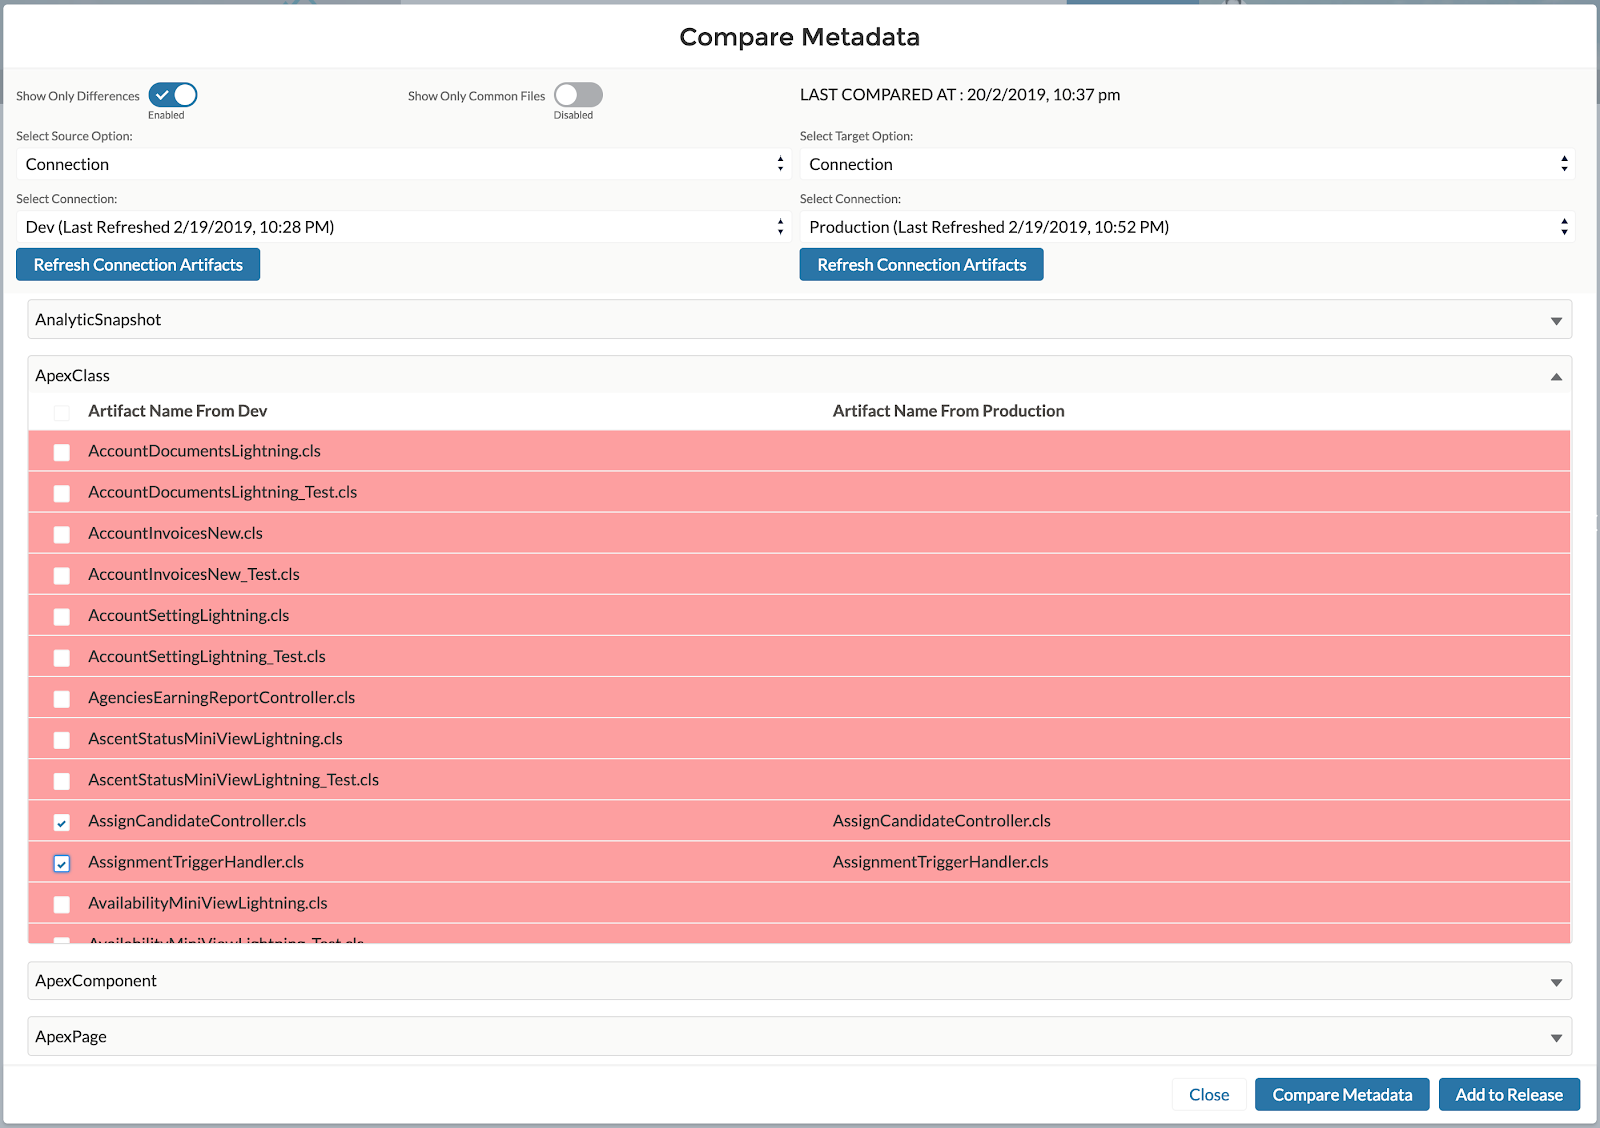Uncheck AssignmentTriggerHandler.cls checkbox
This screenshot has width=1600, height=1128.
point(62,863)
